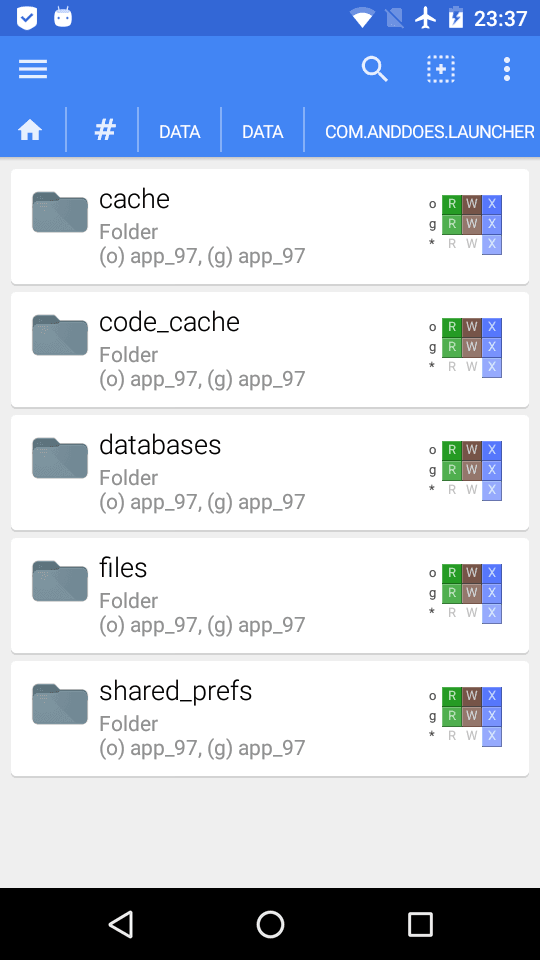Viewport: 540px width, 960px height.
Task: Click the shared_prefs folder icon
Action: pyautogui.click(x=60, y=703)
